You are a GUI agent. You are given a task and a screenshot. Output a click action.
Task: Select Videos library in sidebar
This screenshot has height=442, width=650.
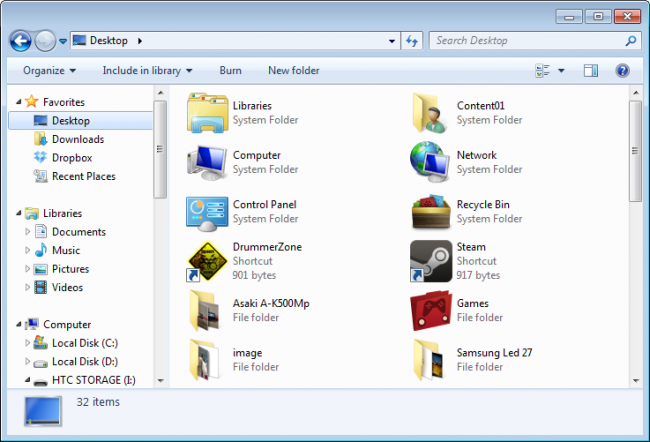pos(67,287)
